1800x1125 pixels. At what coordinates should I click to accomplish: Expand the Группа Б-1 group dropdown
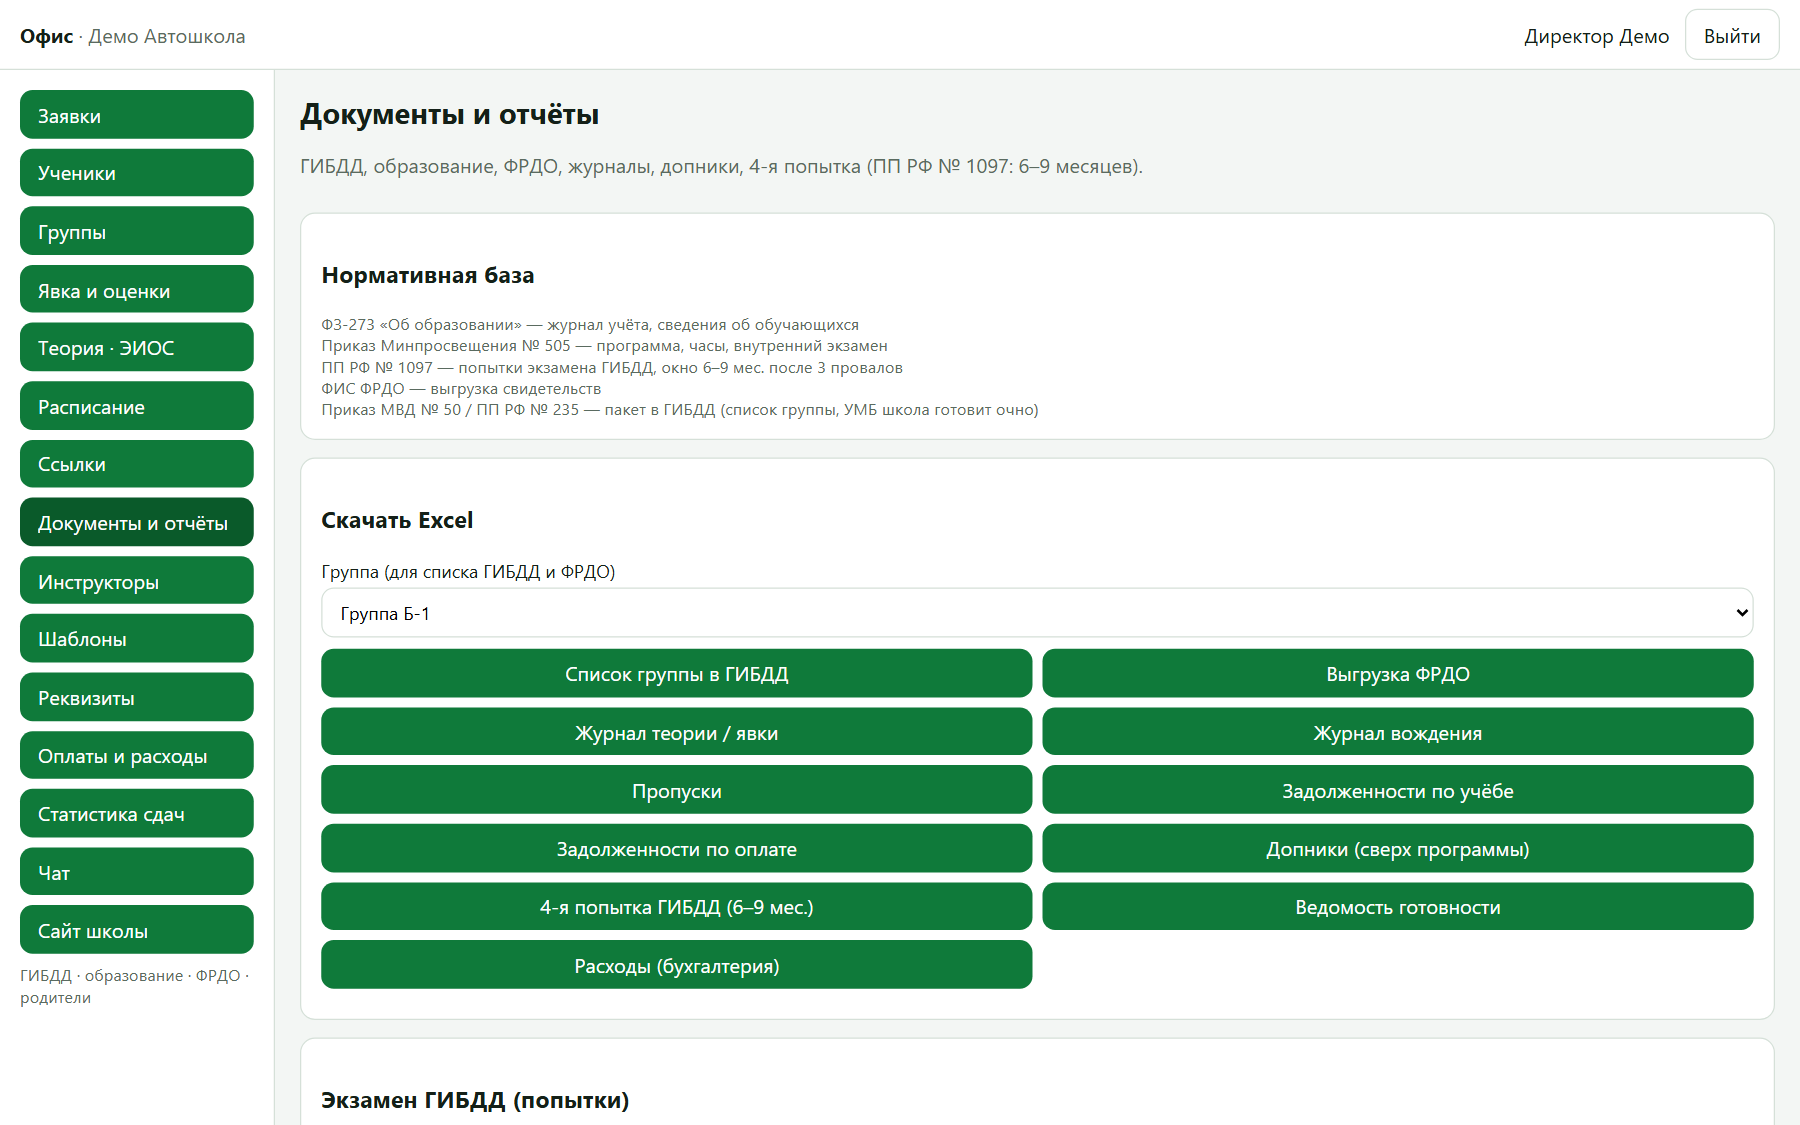tap(1037, 613)
